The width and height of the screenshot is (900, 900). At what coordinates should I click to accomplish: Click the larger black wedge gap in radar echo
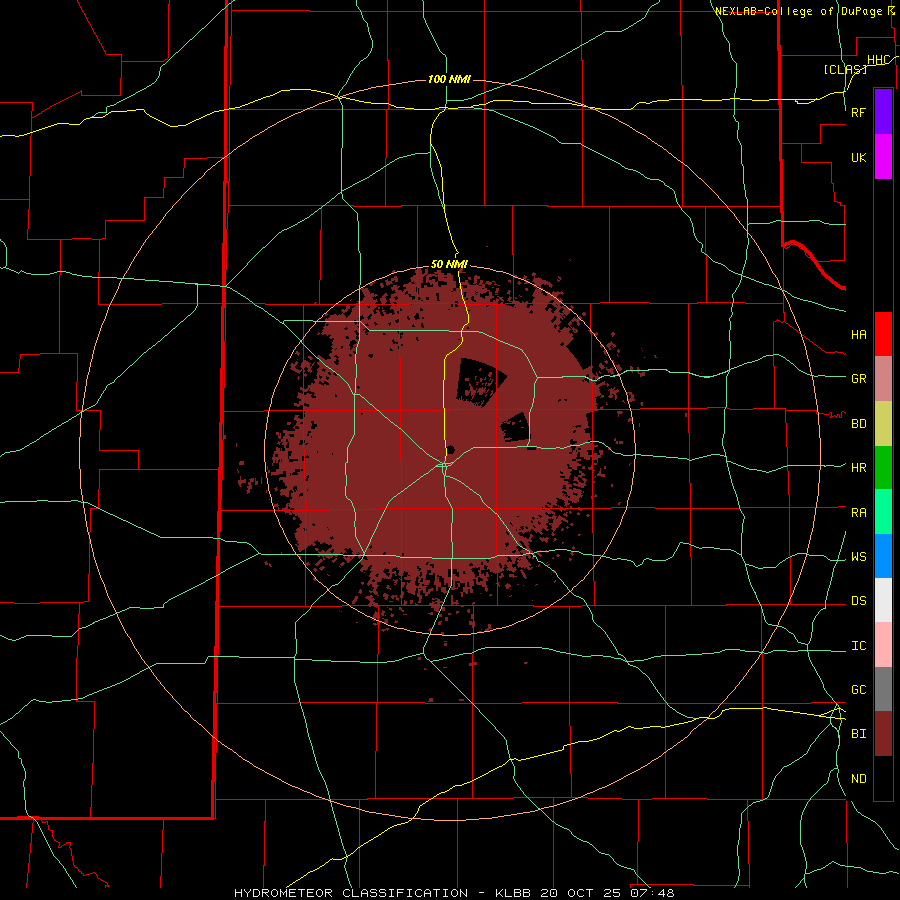point(479,381)
